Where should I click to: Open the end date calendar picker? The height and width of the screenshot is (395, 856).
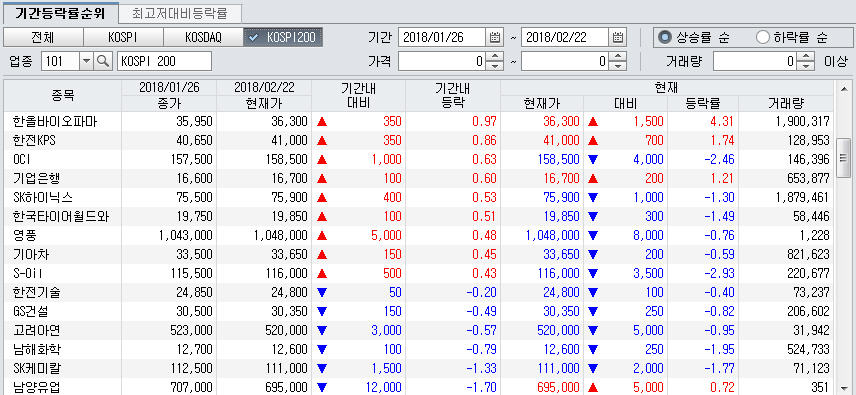(x=617, y=38)
